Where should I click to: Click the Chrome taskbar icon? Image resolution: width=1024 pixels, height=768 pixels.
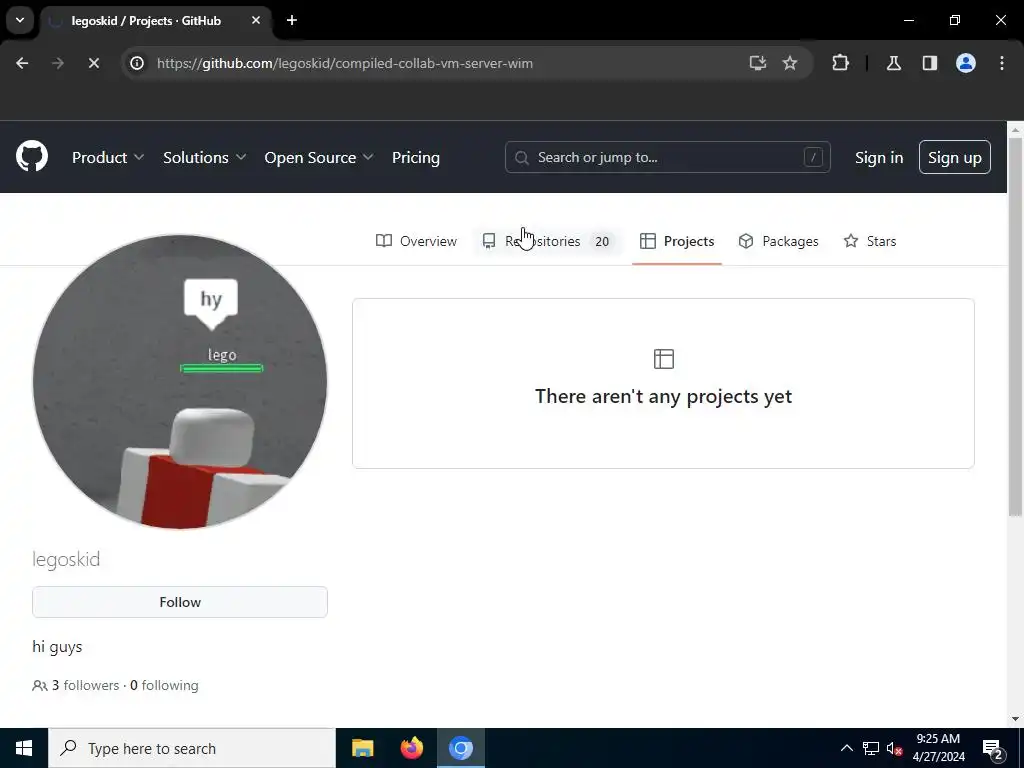pyautogui.click(x=461, y=748)
